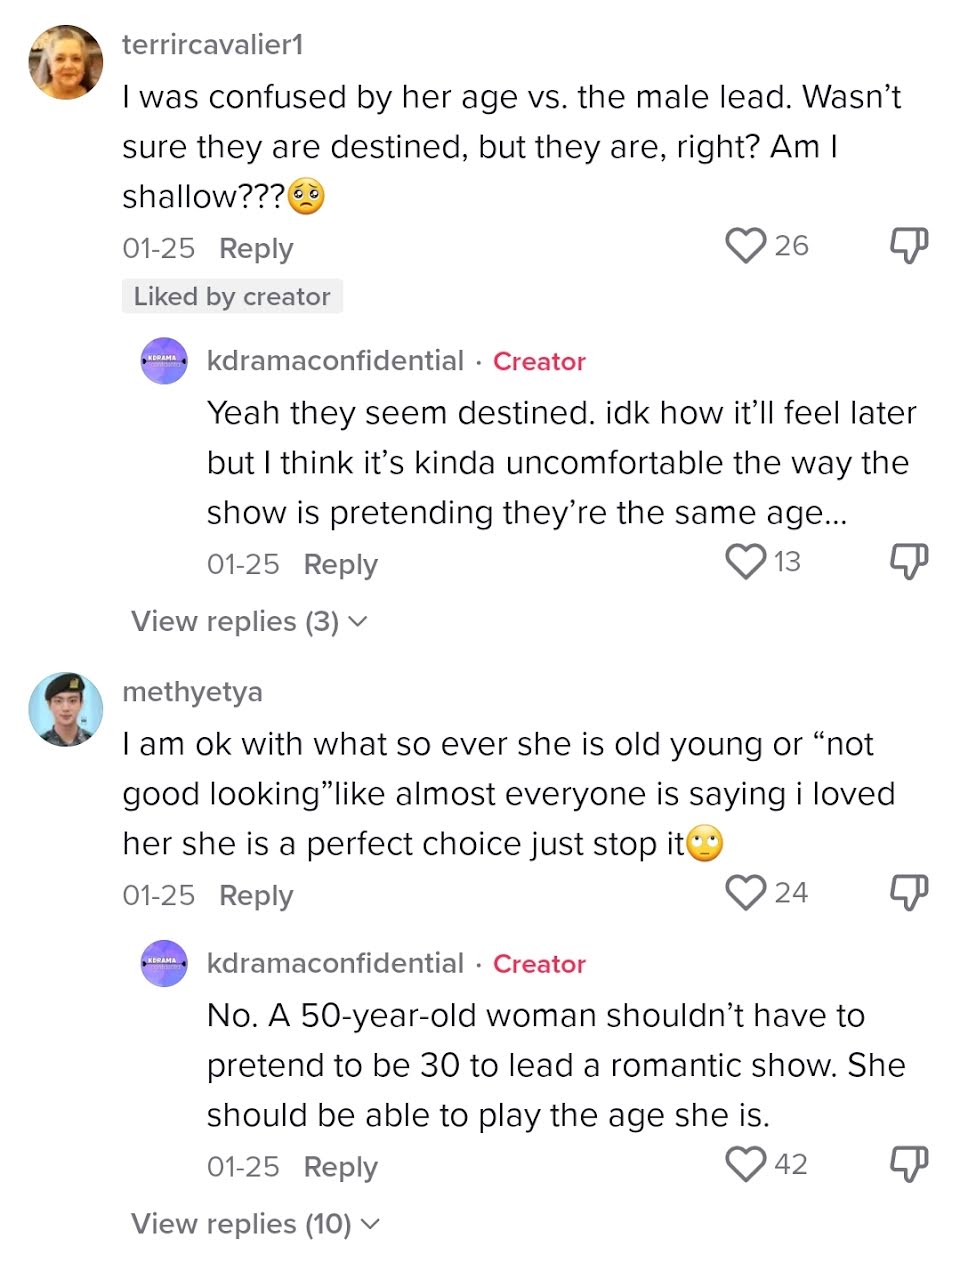Open kdramaconfidential username in second reply
Viewport: 960px width, 1263px height.
(335, 963)
